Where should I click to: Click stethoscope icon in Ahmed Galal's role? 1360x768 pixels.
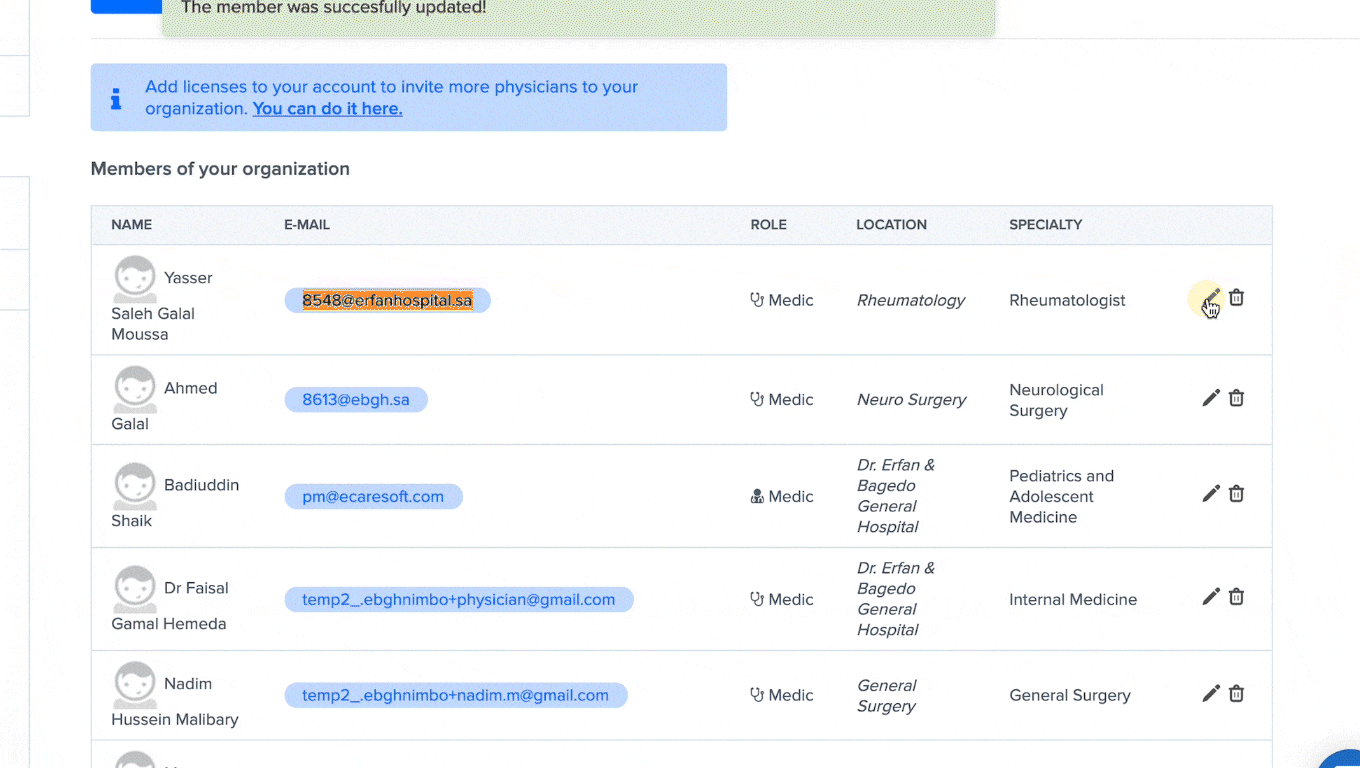coord(757,399)
